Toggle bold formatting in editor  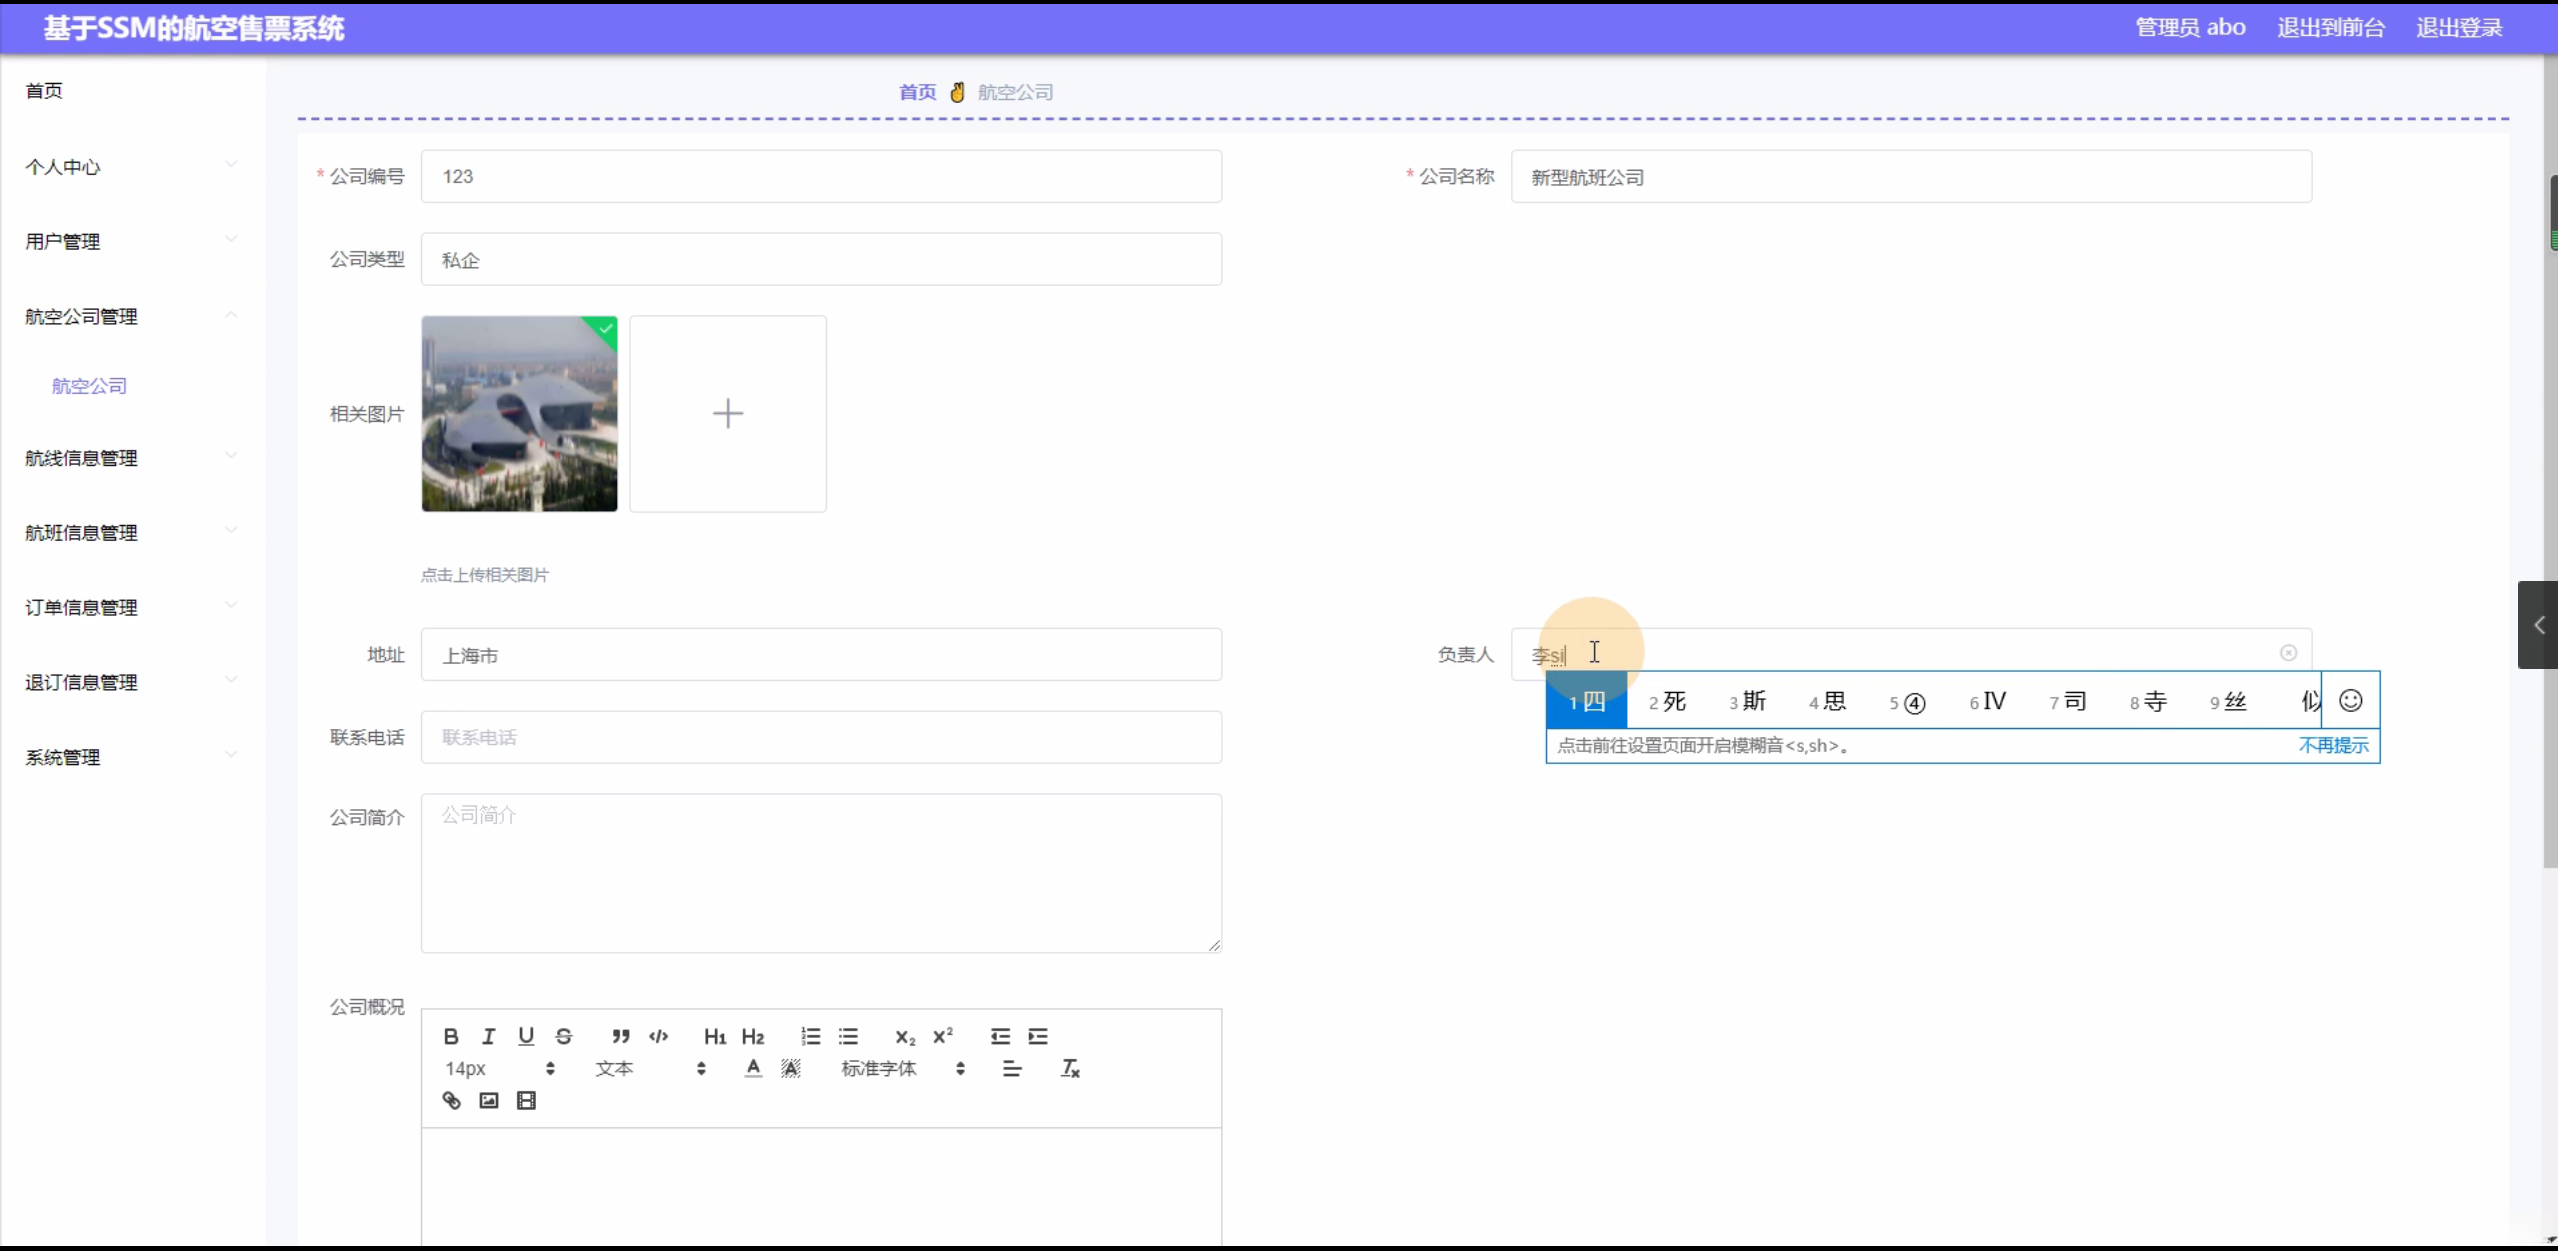point(451,1036)
